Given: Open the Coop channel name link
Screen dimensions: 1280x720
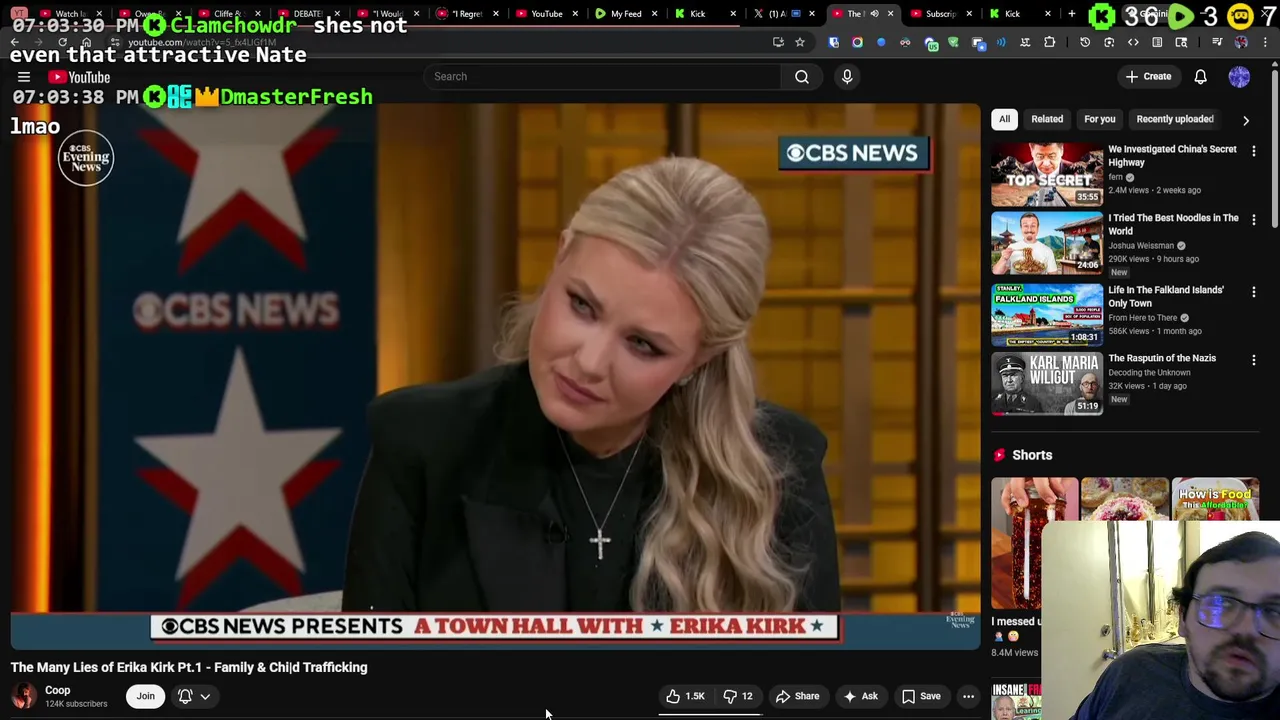Looking at the screenshot, I should point(57,690).
